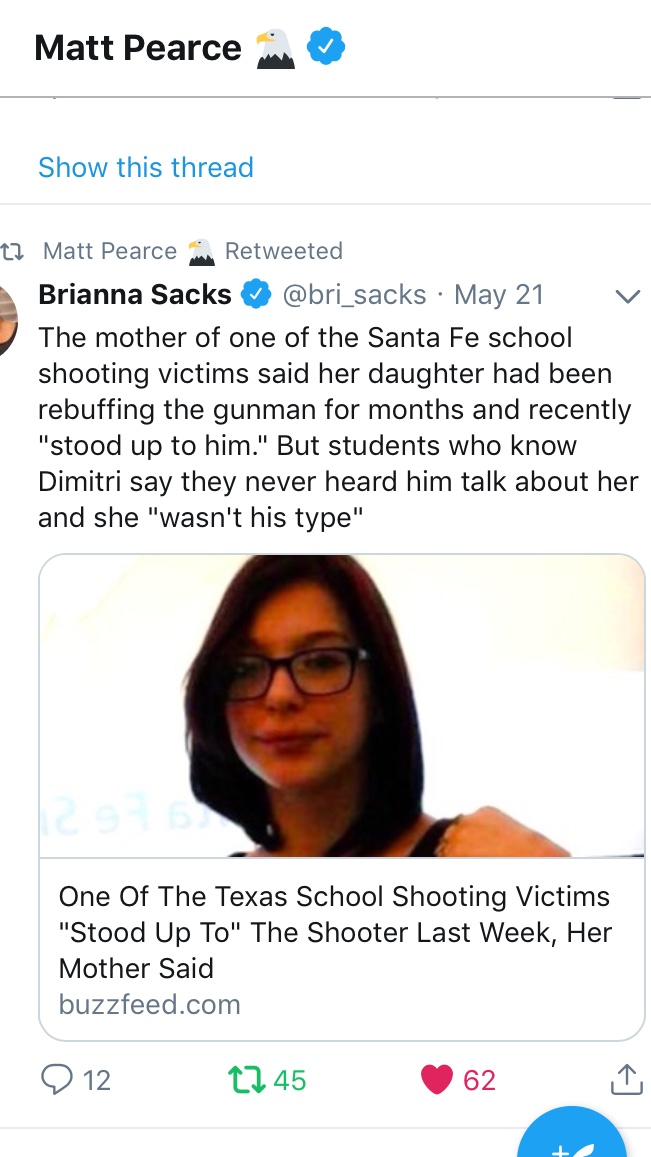Open Brianna Sacks profile name
The width and height of the screenshot is (651, 1157).
tap(134, 294)
